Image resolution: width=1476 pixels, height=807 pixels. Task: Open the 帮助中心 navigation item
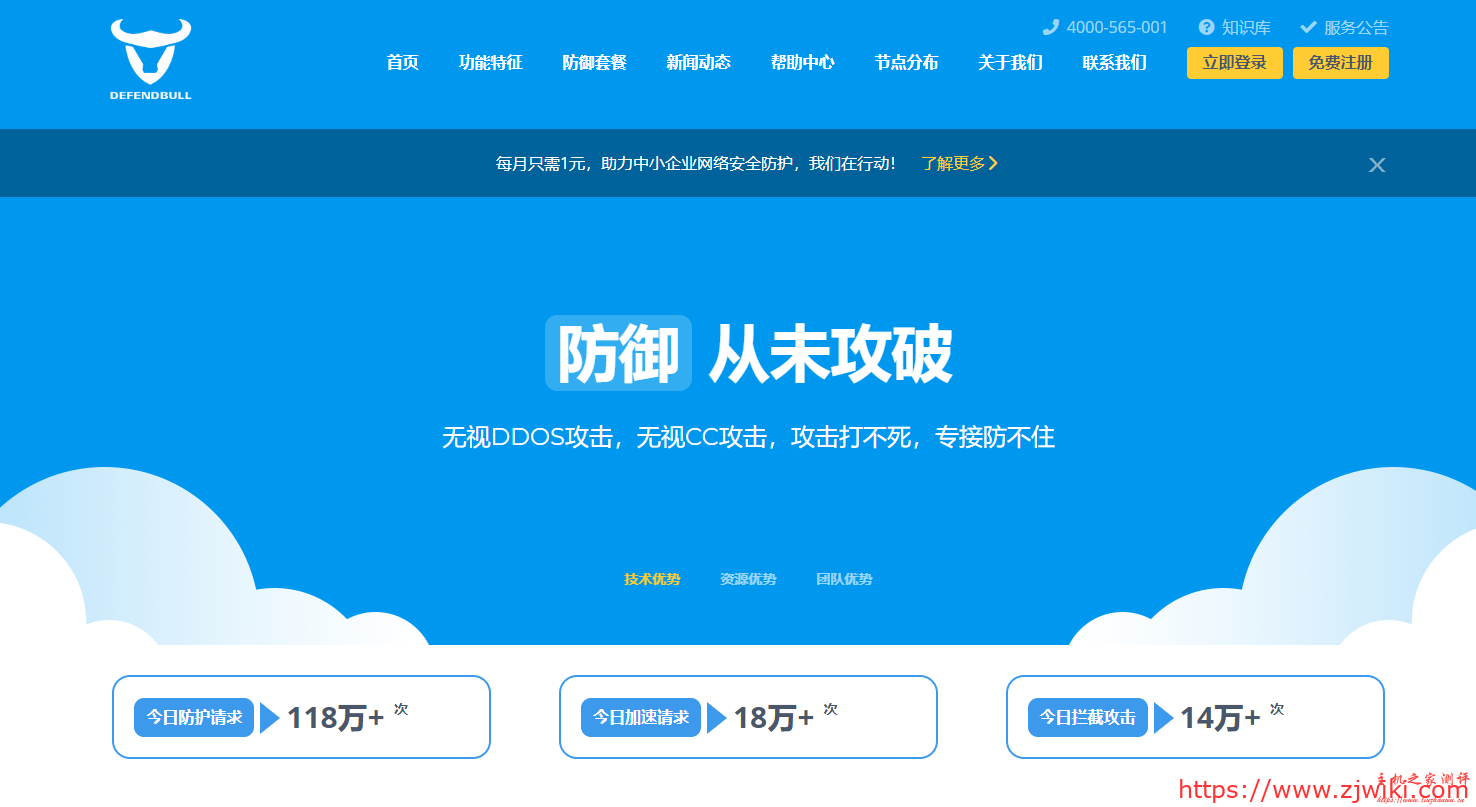pyautogui.click(x=802, y=62)
